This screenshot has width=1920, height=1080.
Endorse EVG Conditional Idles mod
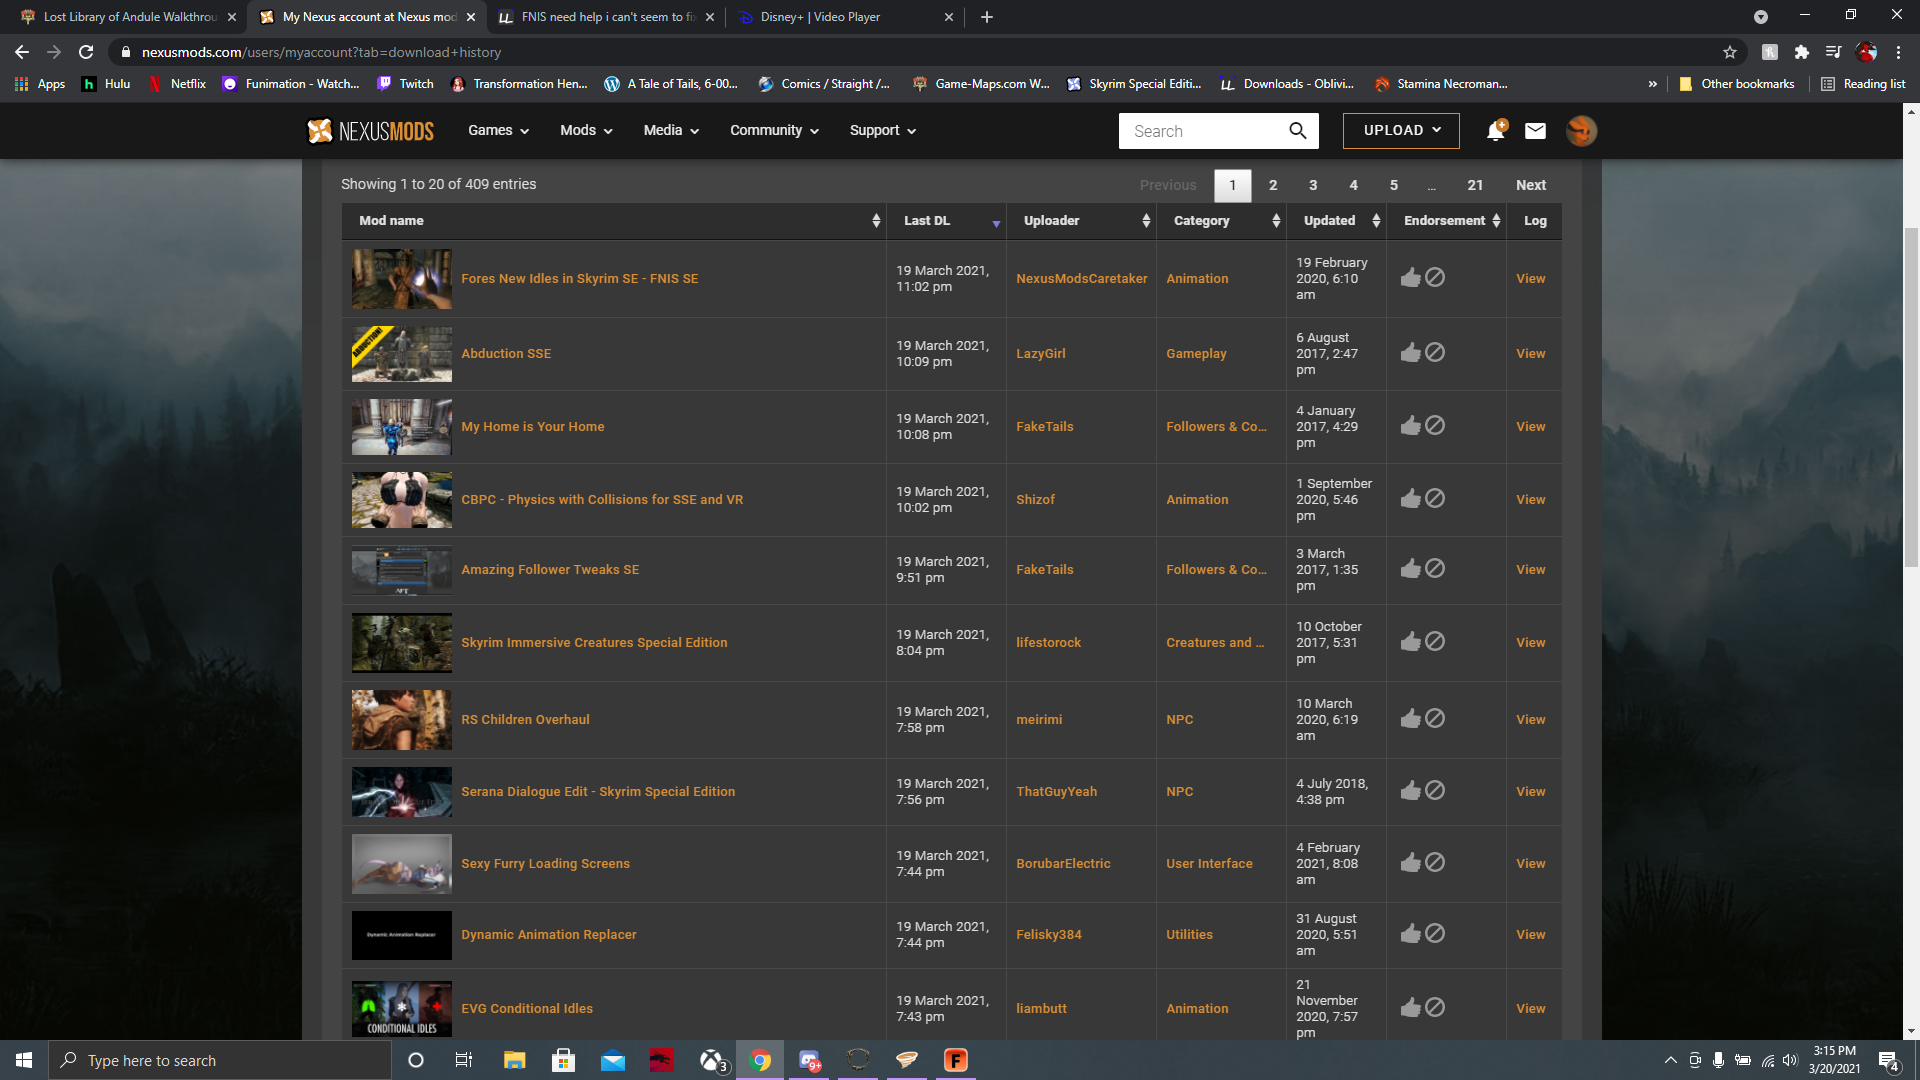pyautogui.click(x=1410, y=1008)
